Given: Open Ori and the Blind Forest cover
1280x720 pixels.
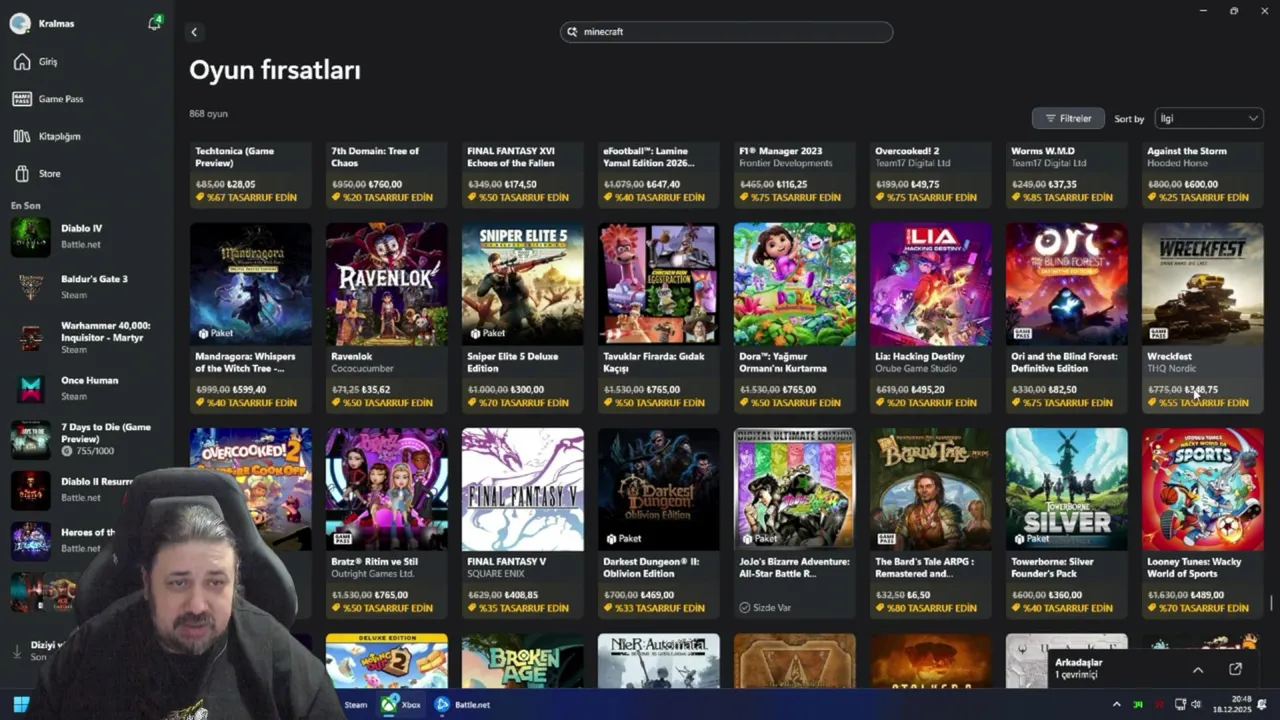Looking at the screenshot, I should click(x=1066, y=284).
